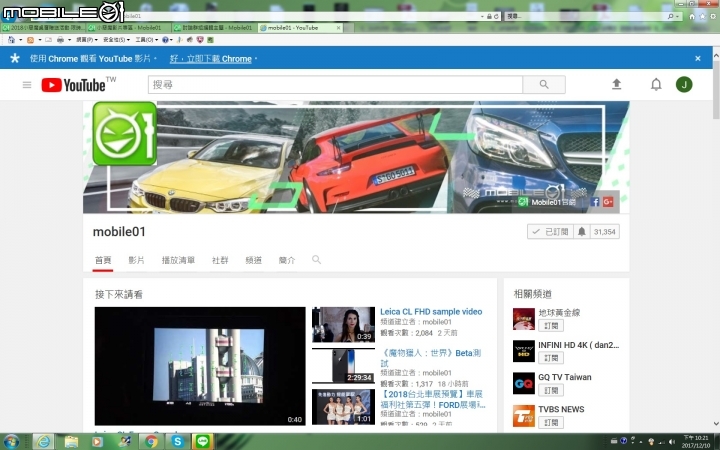
Task: Open the YouTube hamburger guide menu
Action: point(27,85)
